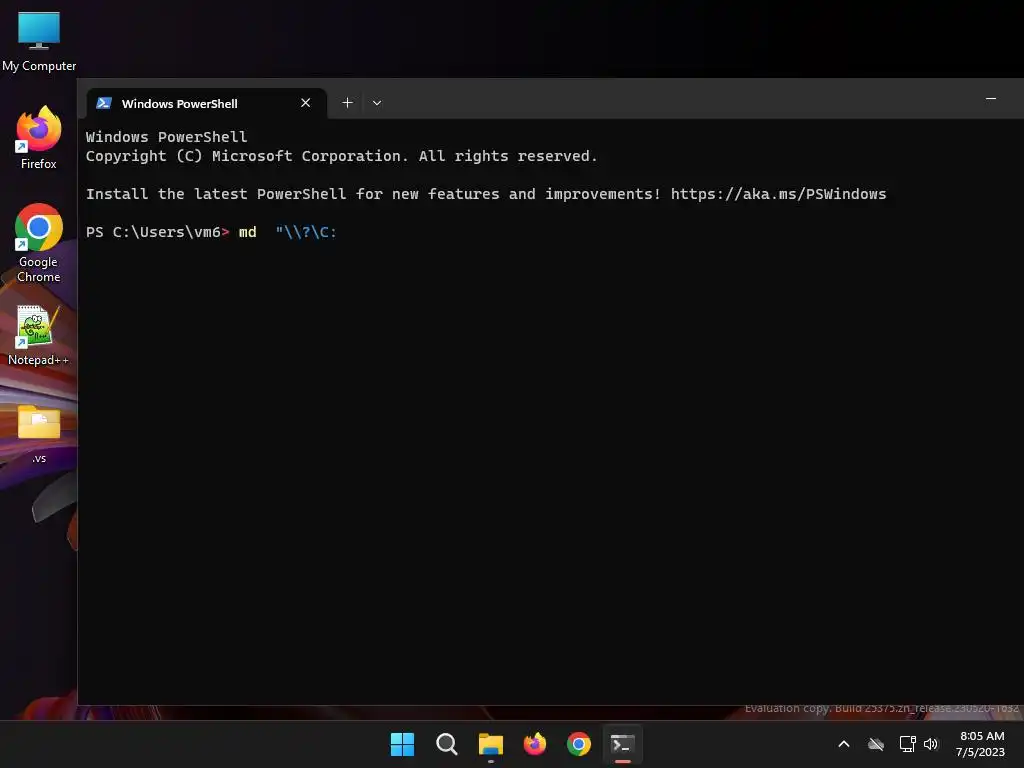1024x768 pixels.
Task: Select the .vs folder on desktop
Action: pos(39,434)
